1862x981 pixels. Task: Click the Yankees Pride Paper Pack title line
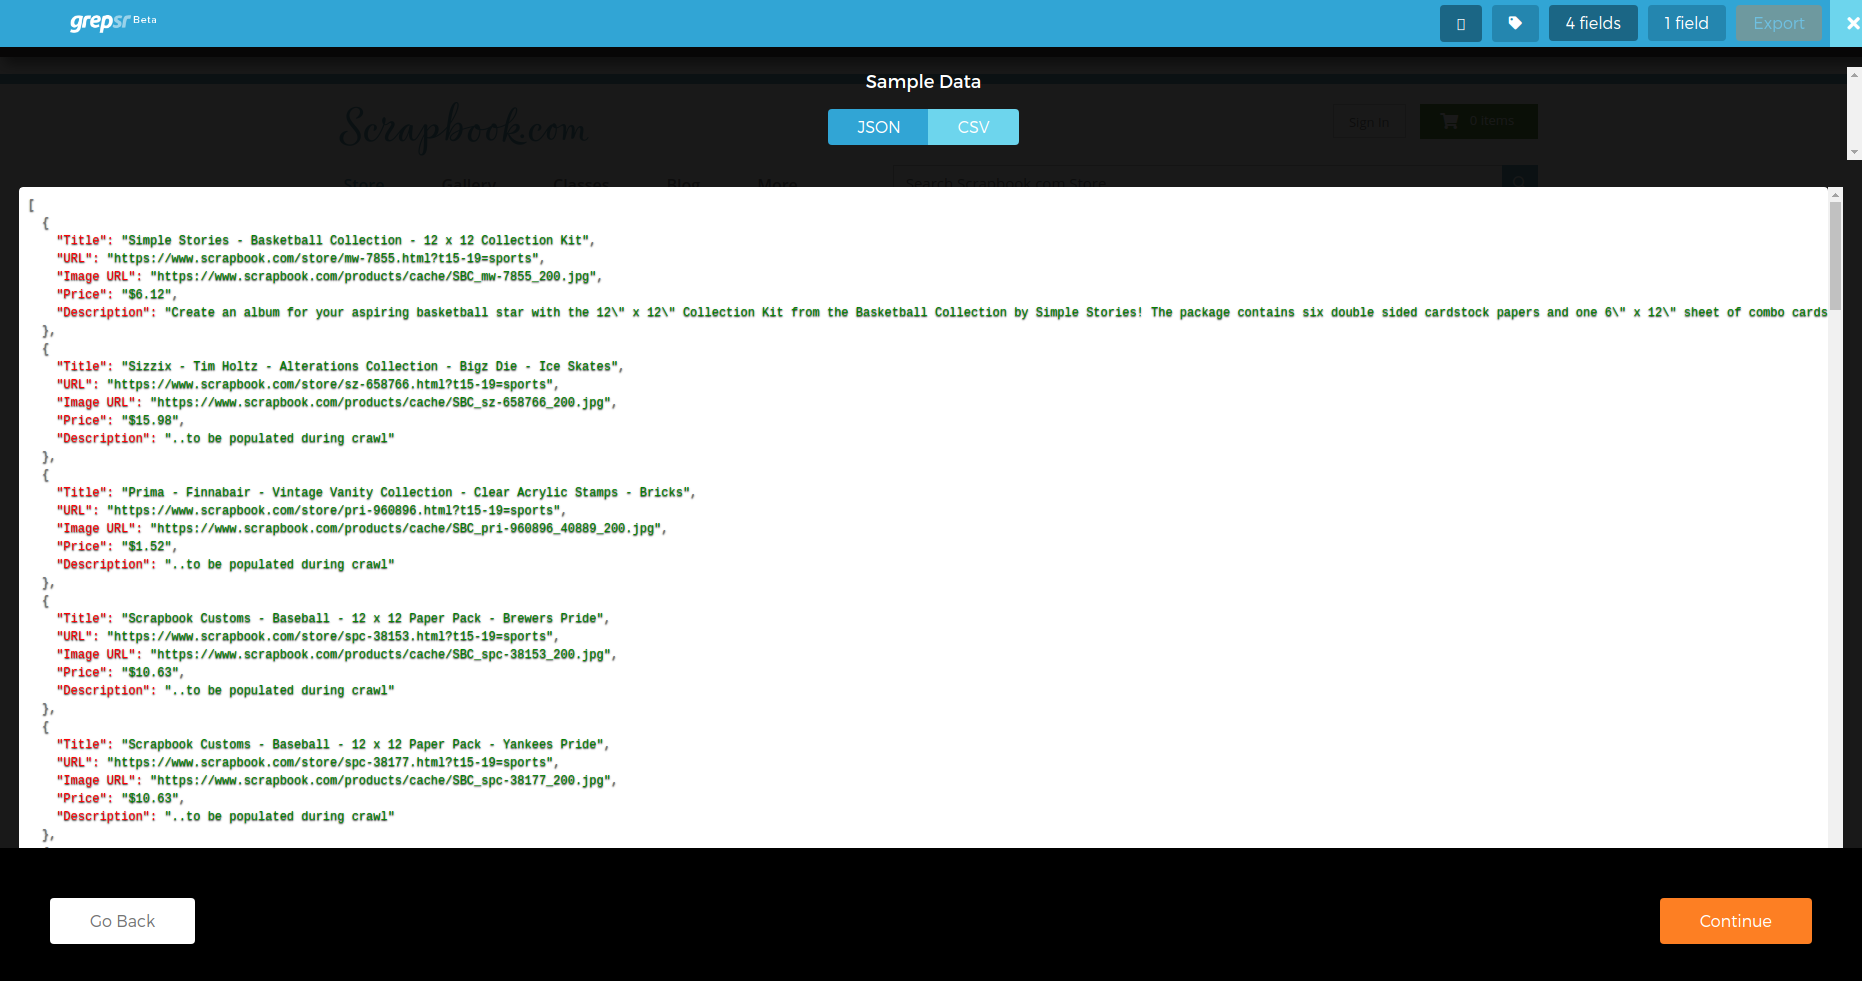pyautogui.click(x=333, y=745)
